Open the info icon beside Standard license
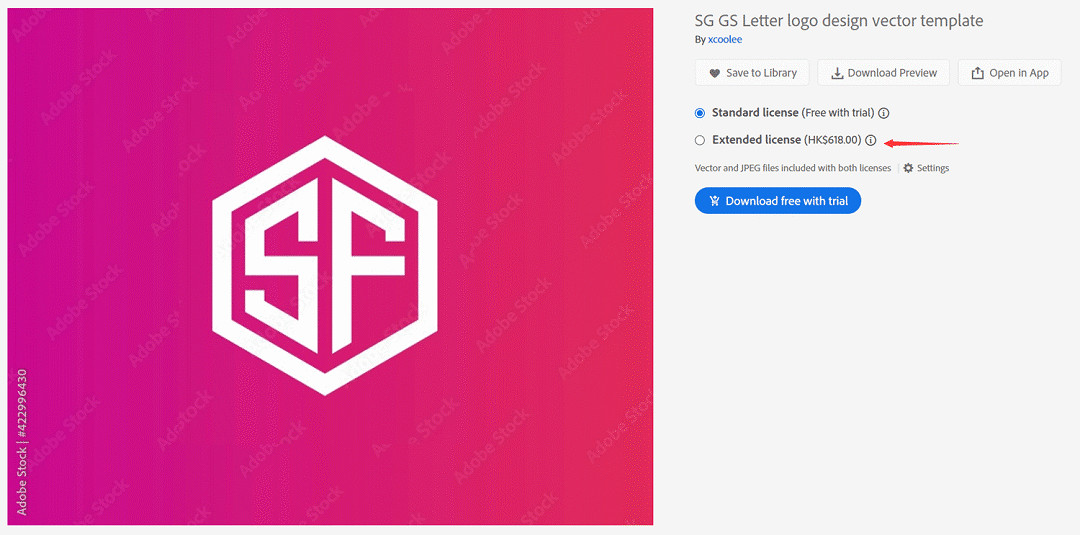 coord(884,113)
